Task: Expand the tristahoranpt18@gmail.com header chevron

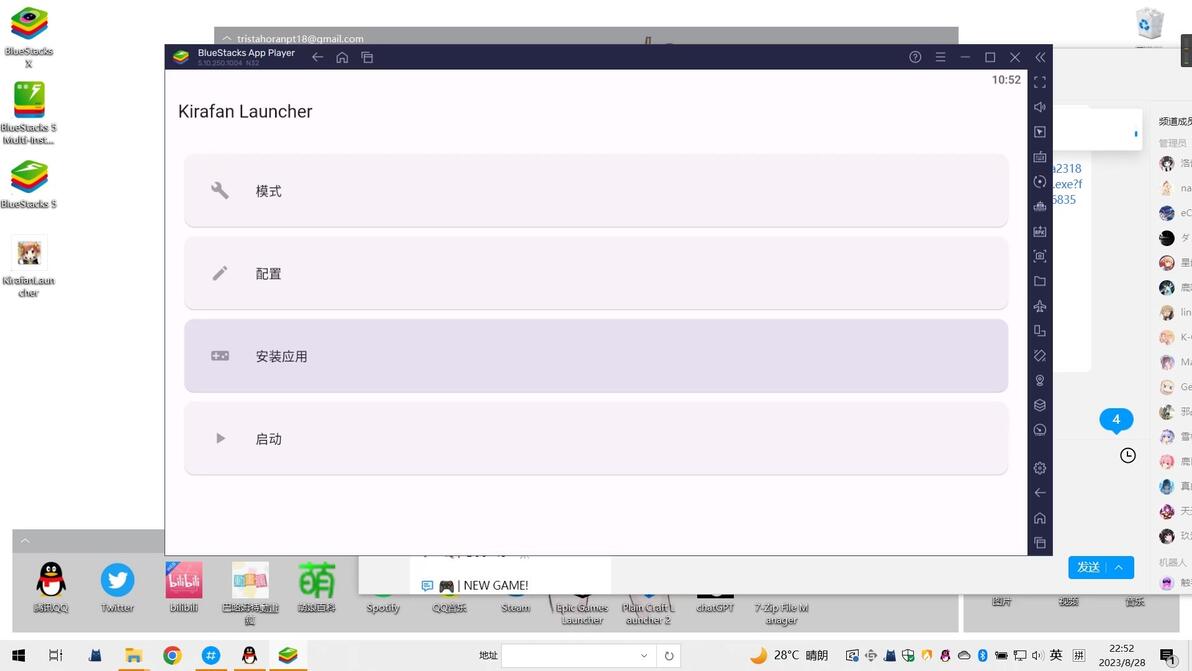Action: coord(227,38)
